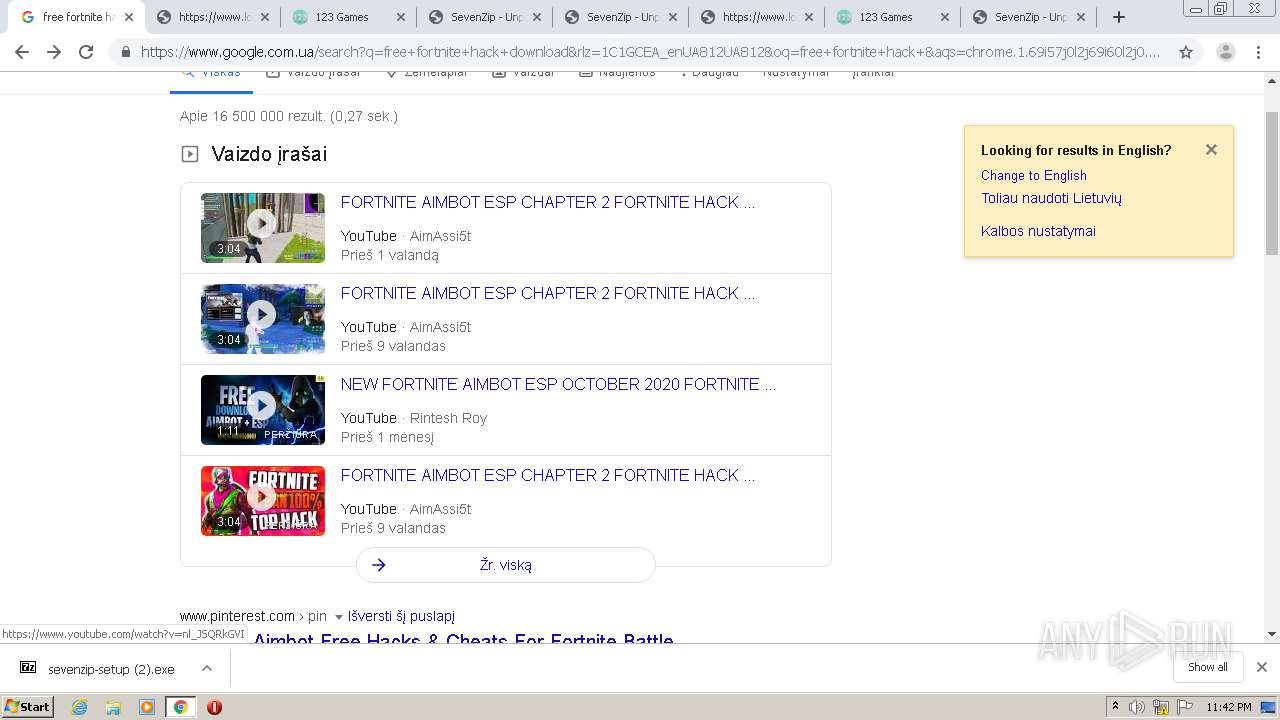Open the Chrome profile avatar
The height and width of the screenshot is (720, 1280).
click(x=1225, y=52)
